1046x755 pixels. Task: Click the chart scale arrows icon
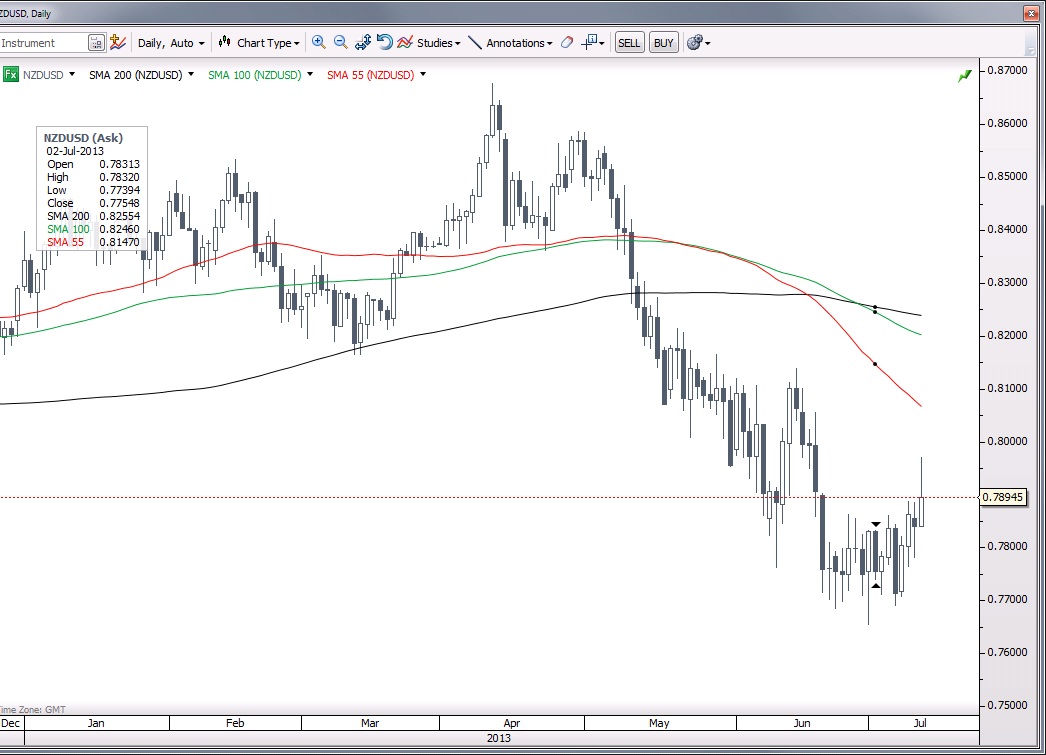(362, 42)
